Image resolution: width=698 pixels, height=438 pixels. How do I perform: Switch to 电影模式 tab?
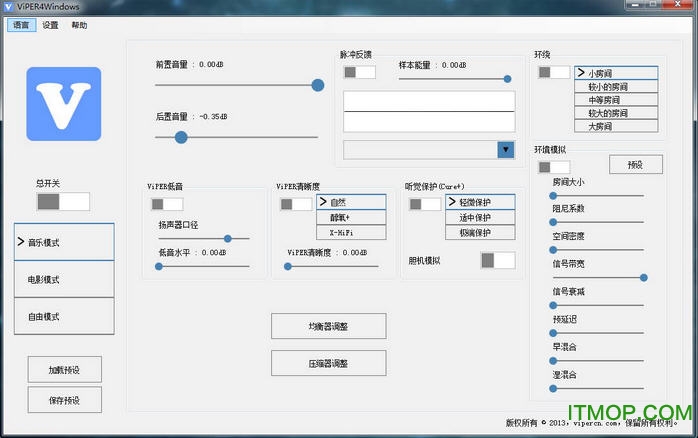[64, 279]
